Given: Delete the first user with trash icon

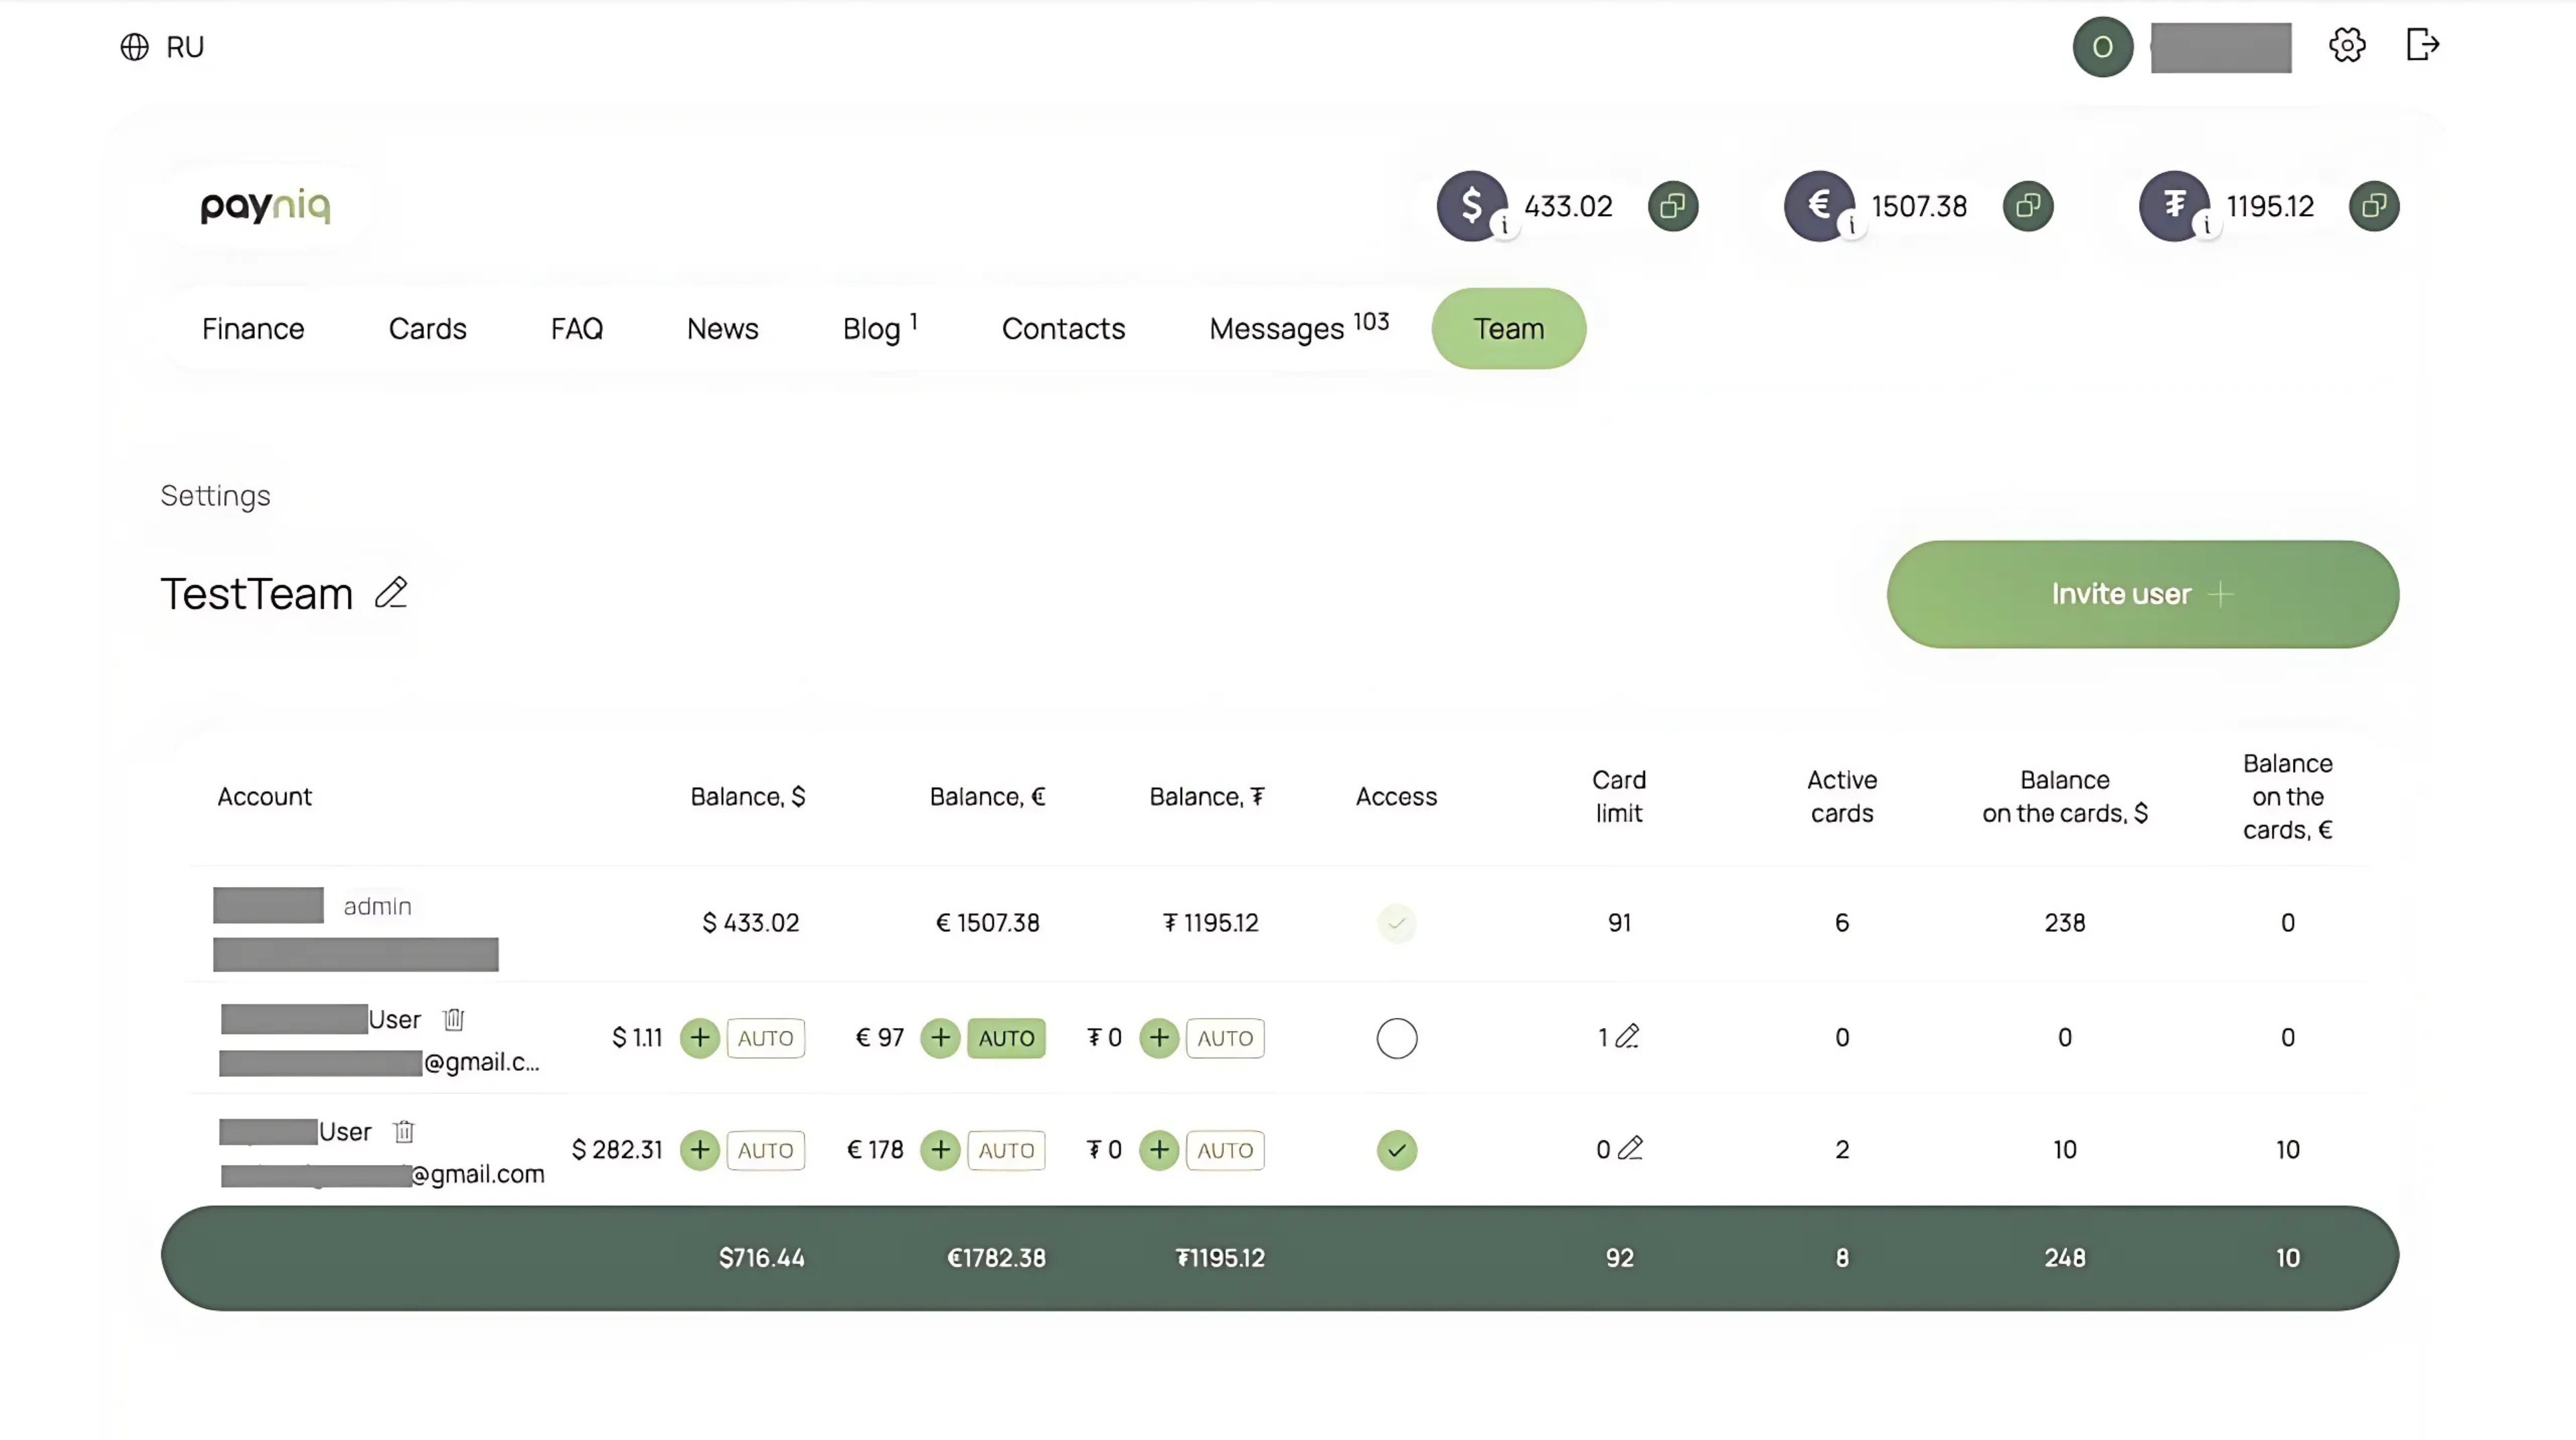Looking at the screenshot, I should (454, 1019).
